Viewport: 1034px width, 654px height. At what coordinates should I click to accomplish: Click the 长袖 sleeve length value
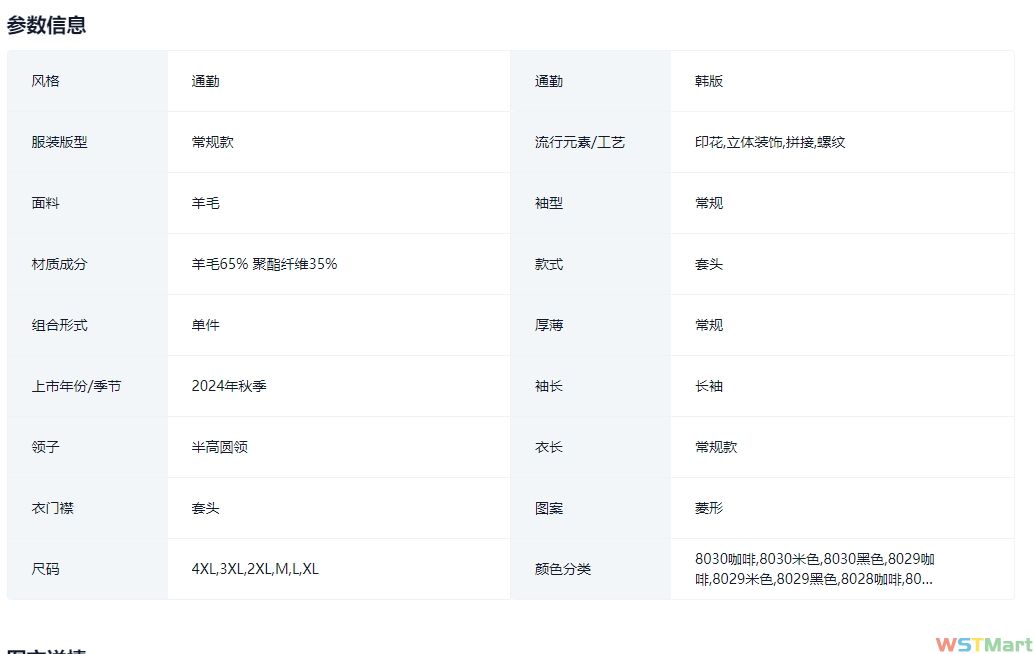click(709, 386)
